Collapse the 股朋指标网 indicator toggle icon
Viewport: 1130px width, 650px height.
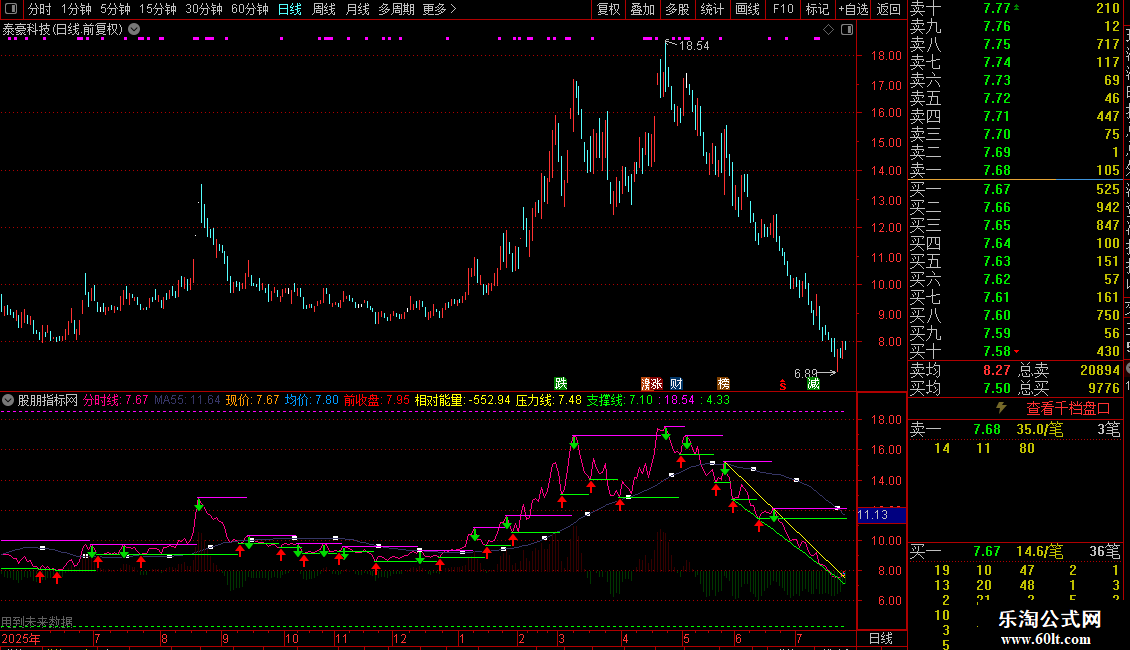(8, 400)
